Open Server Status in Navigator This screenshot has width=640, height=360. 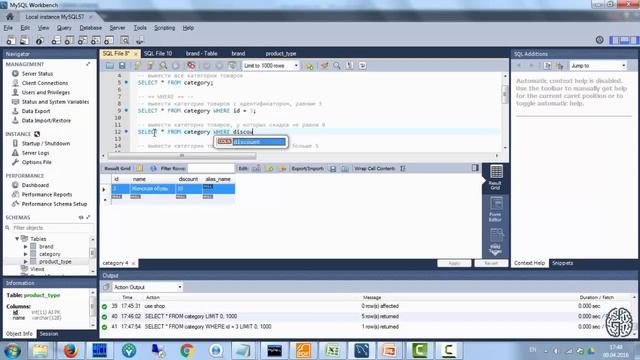coord(37,73)
